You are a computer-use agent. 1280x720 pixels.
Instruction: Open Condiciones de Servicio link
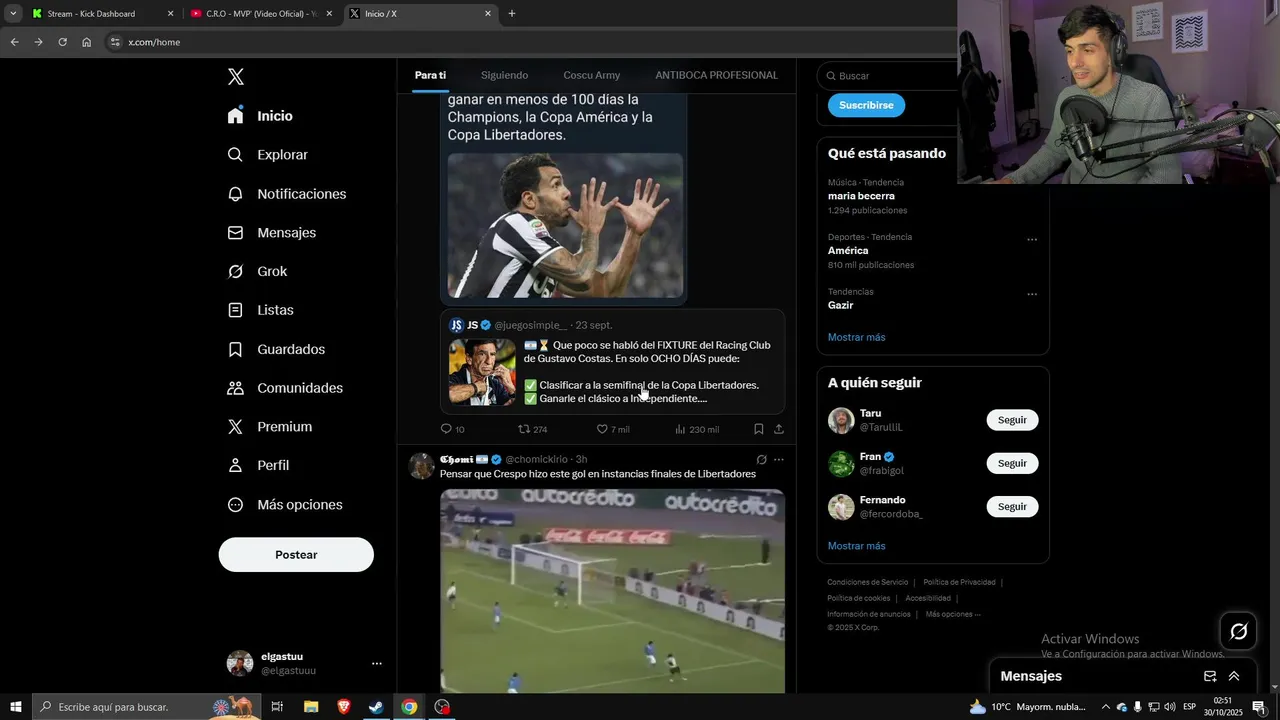tap(868, 582)
